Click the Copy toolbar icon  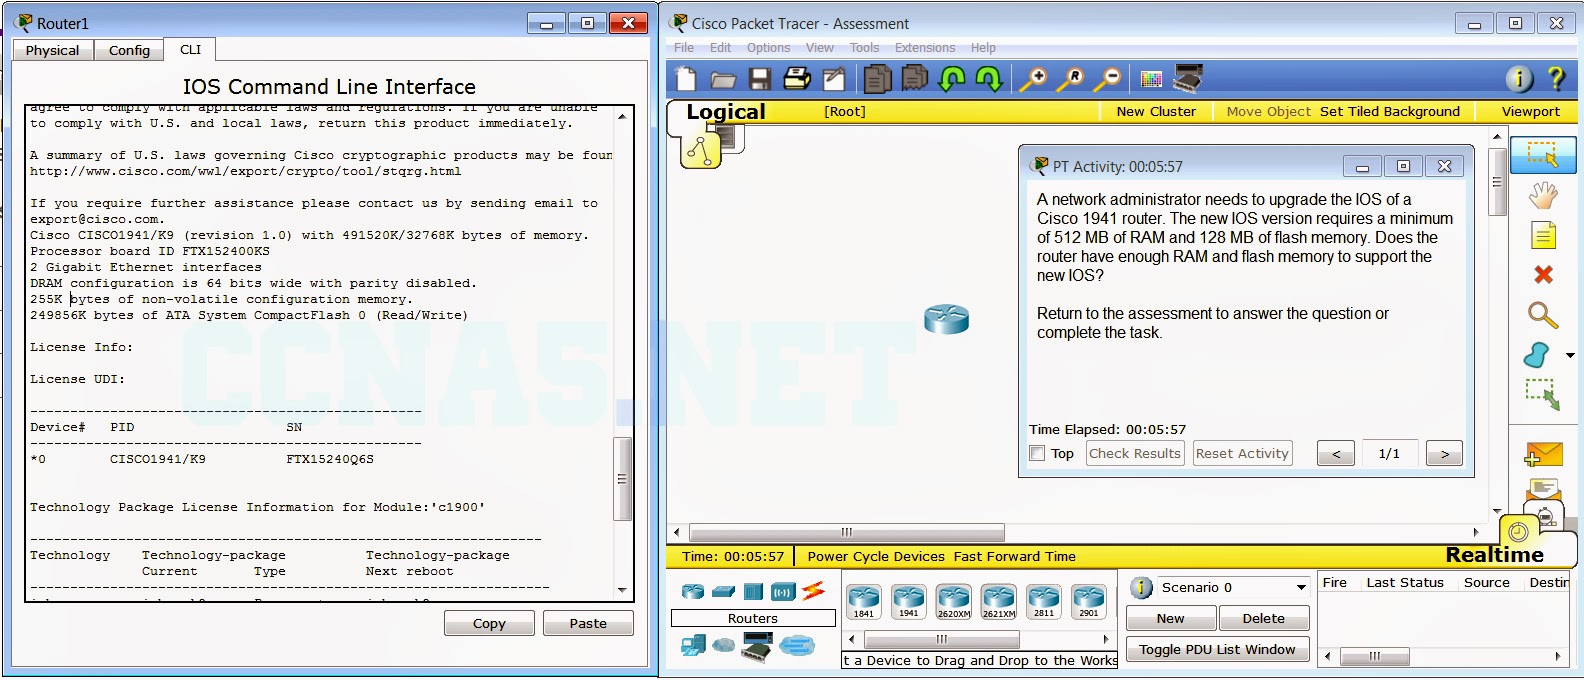(877, 78)
